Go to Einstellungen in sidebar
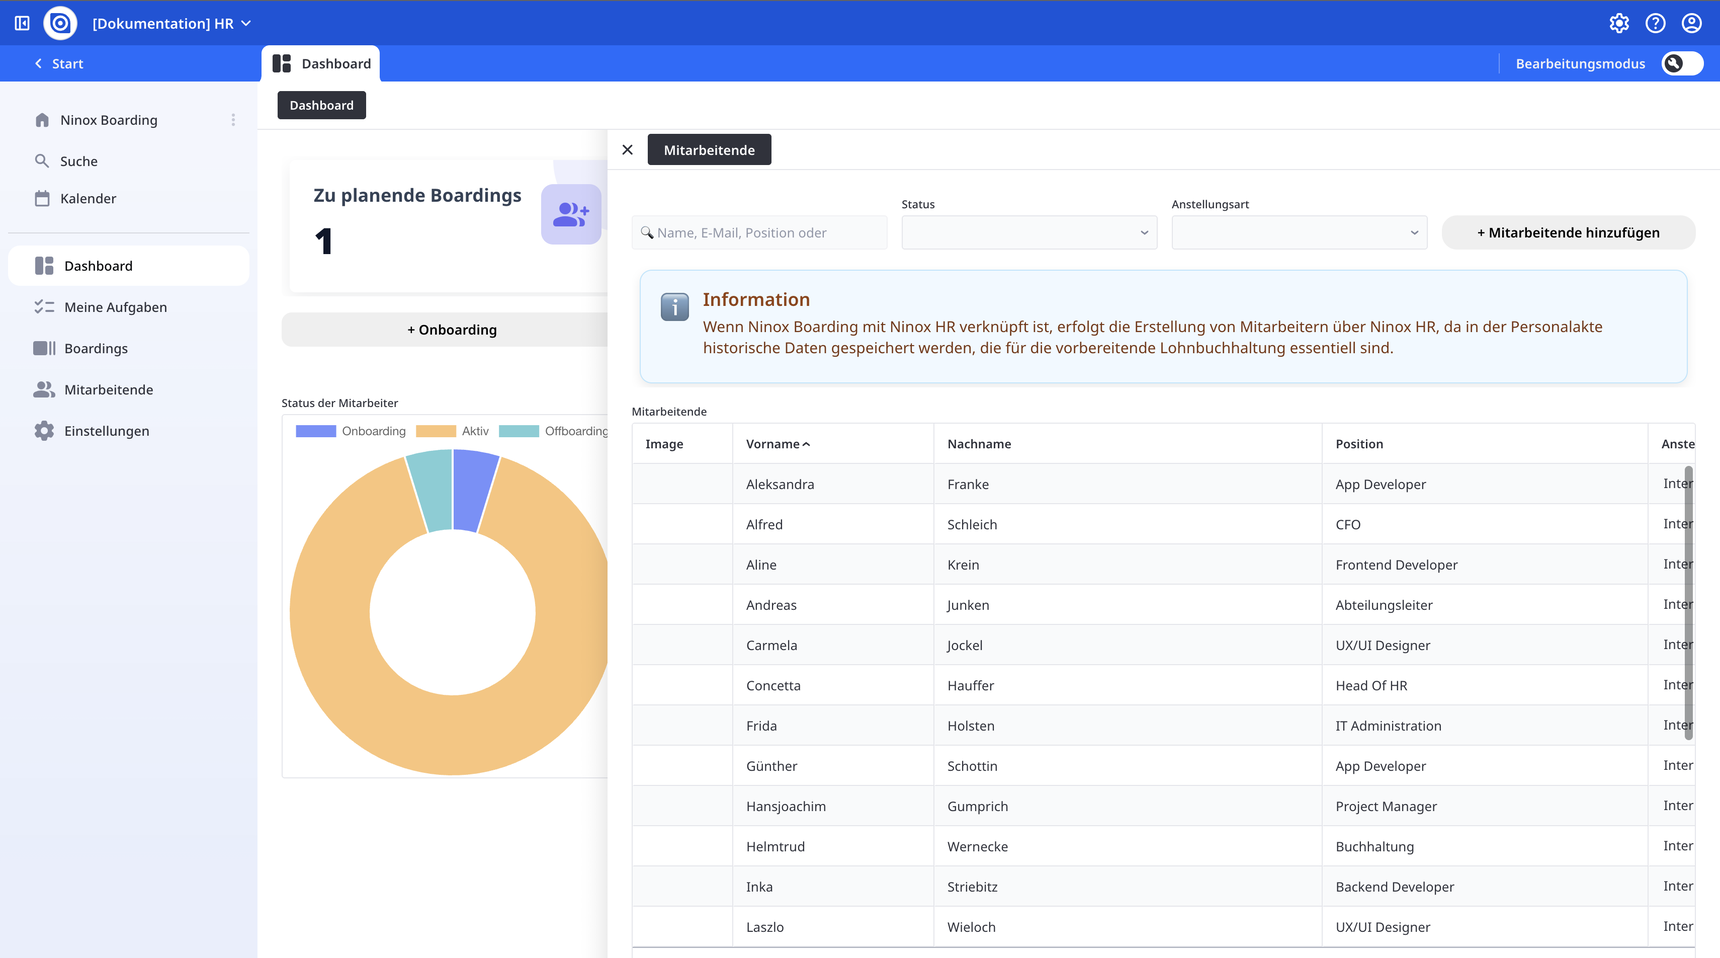 click(x=106, y=431)
